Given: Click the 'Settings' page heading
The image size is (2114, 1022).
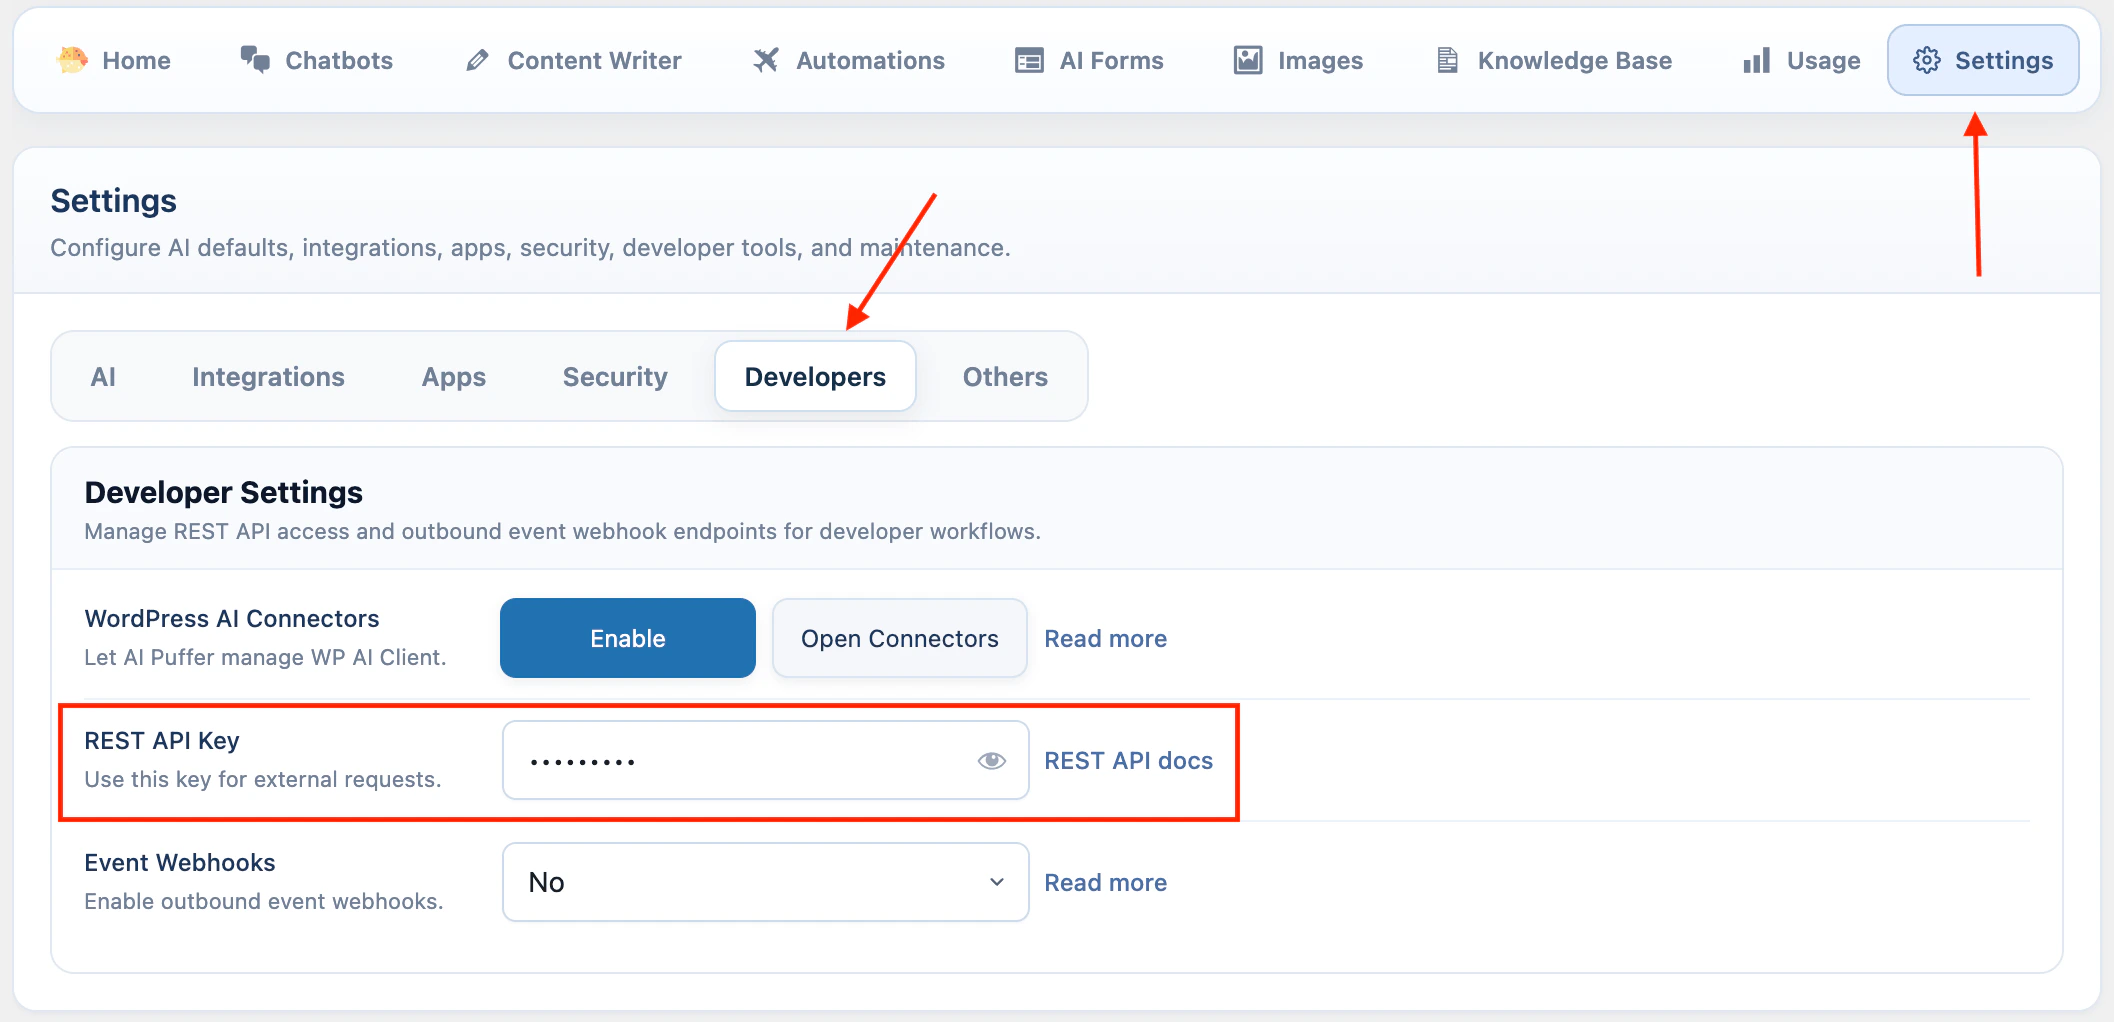Looking at the screenshot, I should pyautogui.click(x=114, y=201).
